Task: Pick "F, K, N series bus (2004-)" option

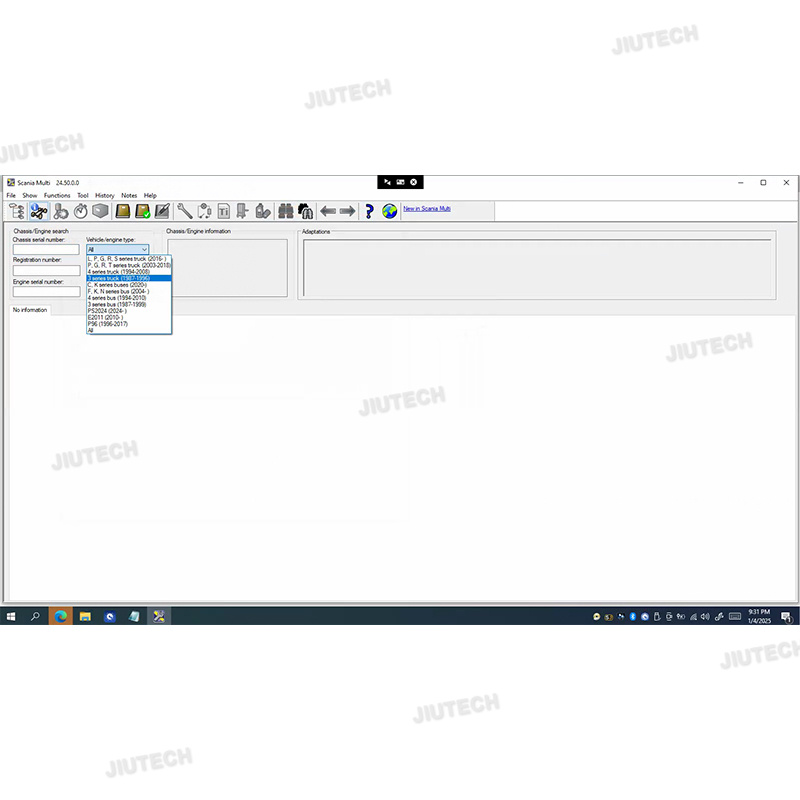Action: [118, 291]
